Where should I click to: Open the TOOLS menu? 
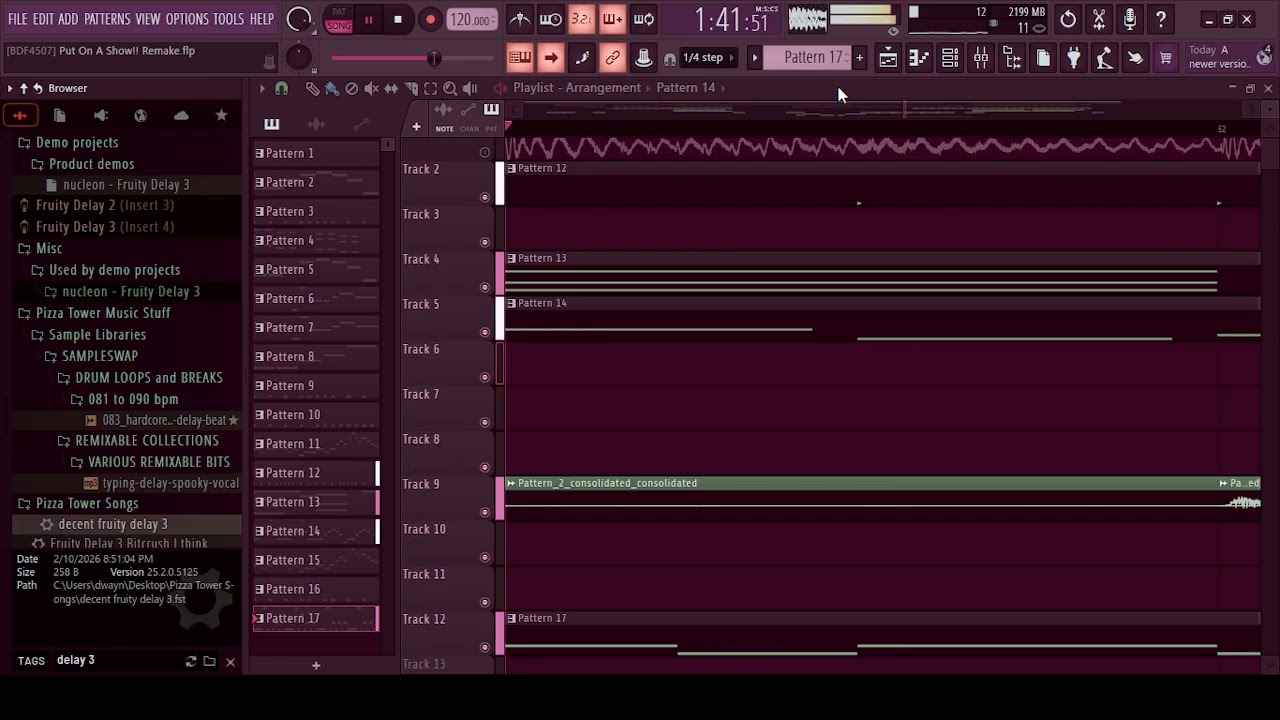click(x=228, y=19)
